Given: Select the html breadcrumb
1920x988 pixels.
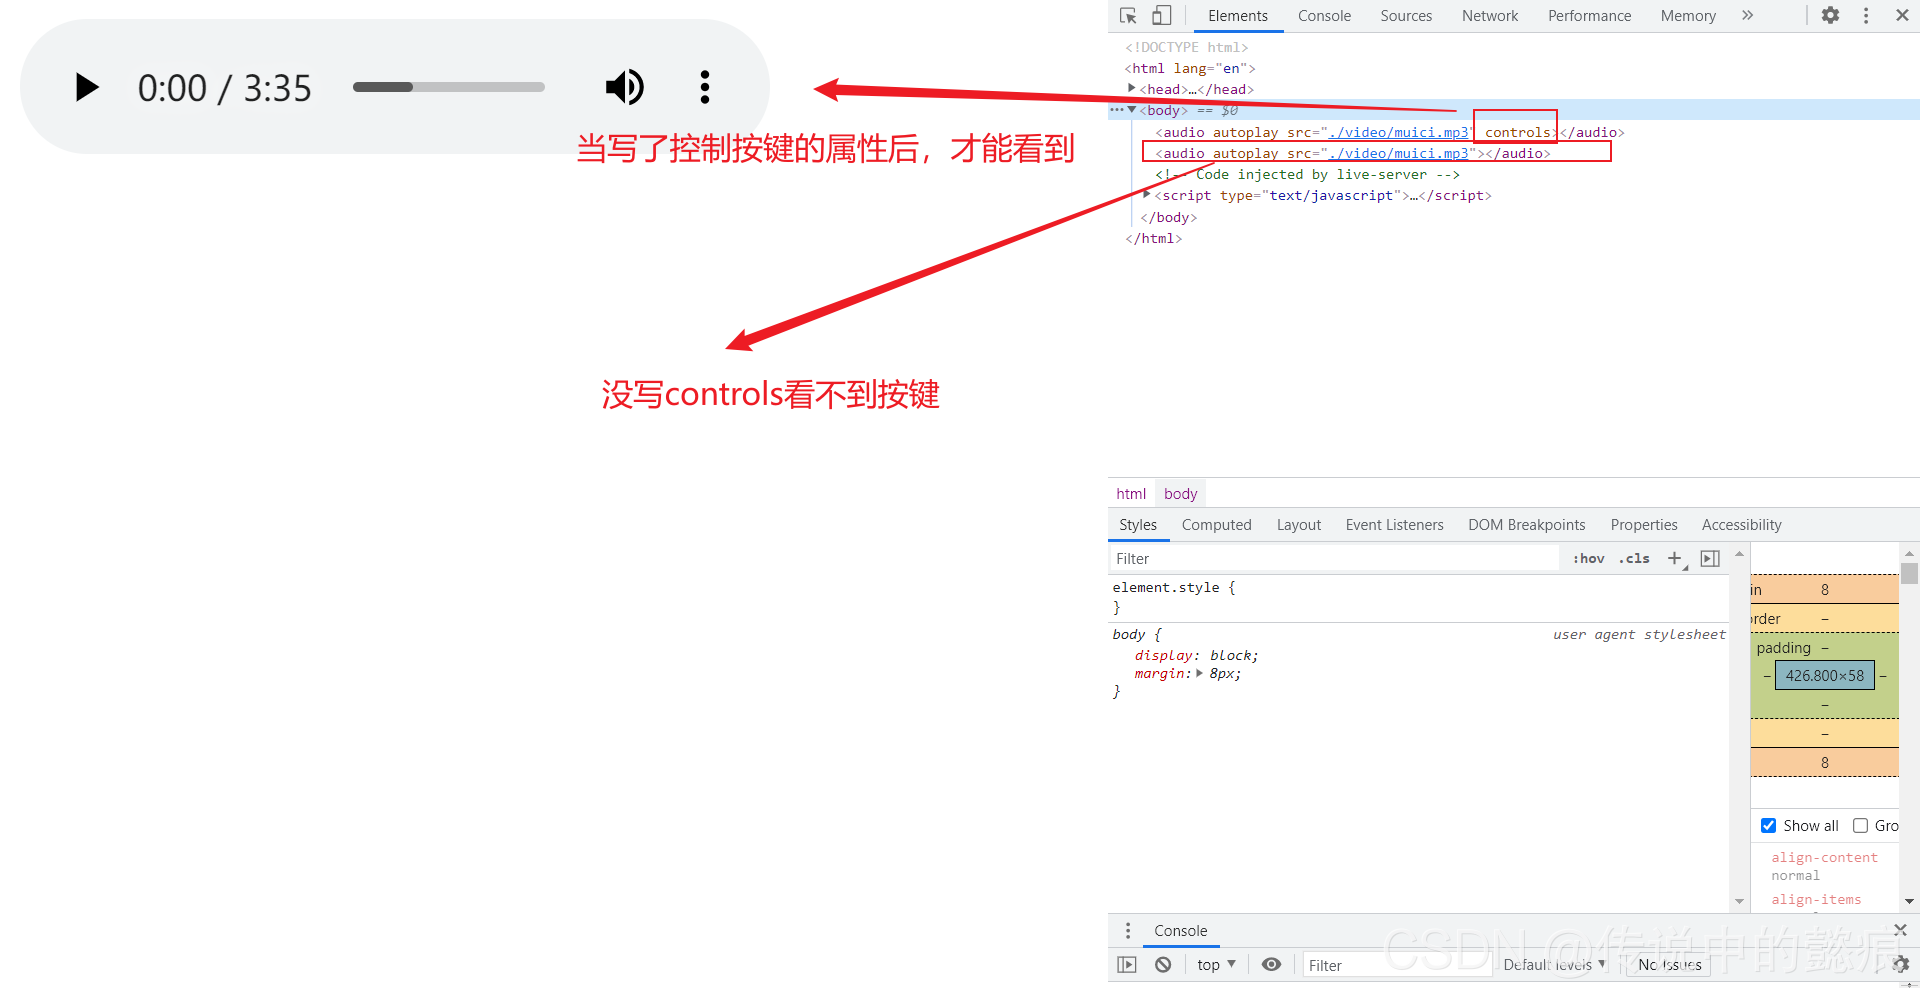Looking at the screenshot, I should pyautogui.click(x=1131, y=494).
